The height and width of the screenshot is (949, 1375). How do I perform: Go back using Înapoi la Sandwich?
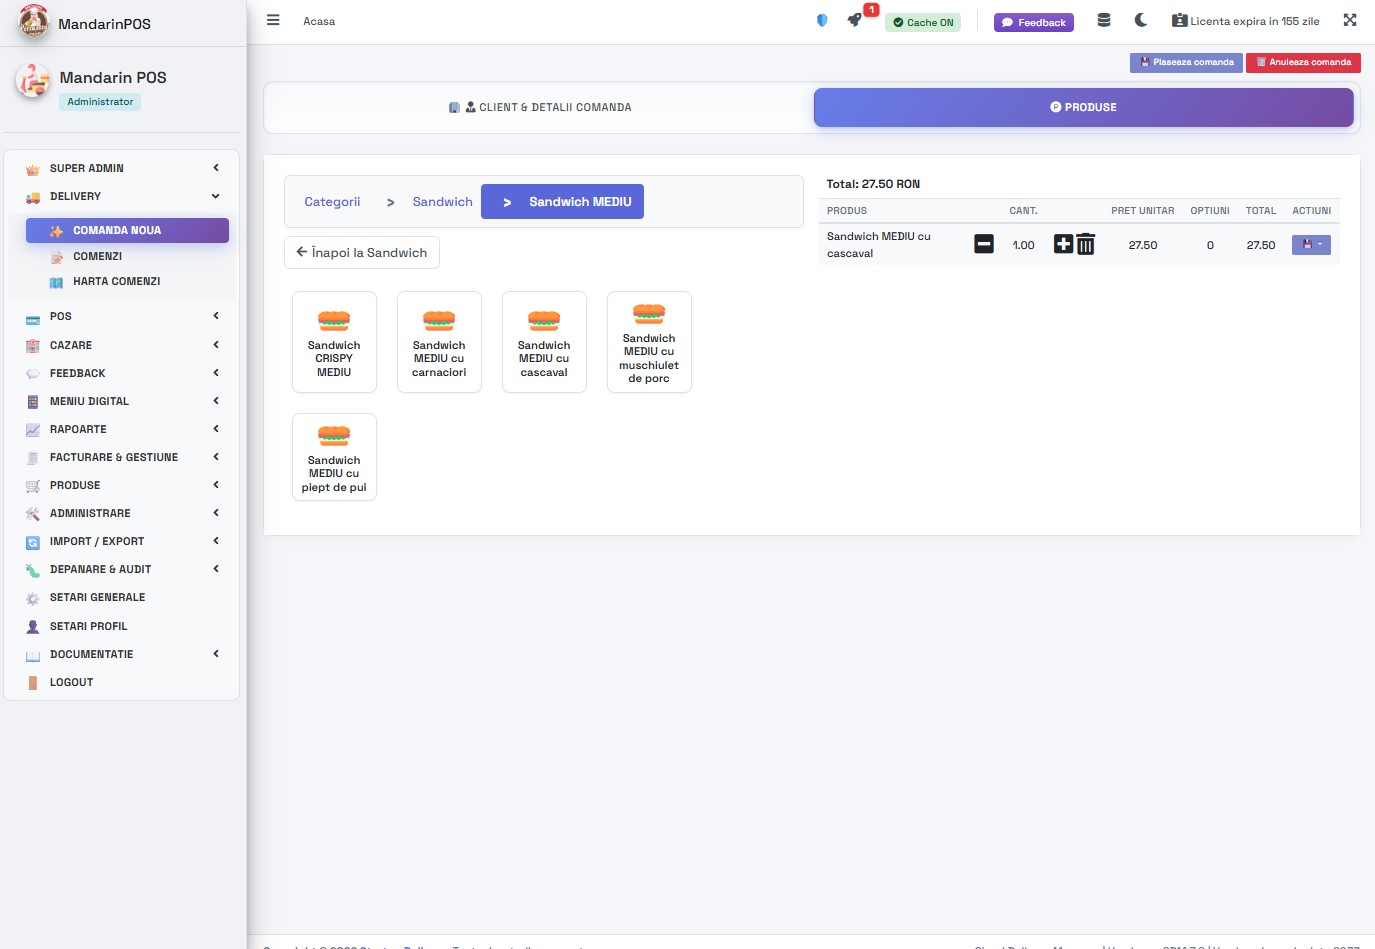pyautogui.click(x=362, y=253)
